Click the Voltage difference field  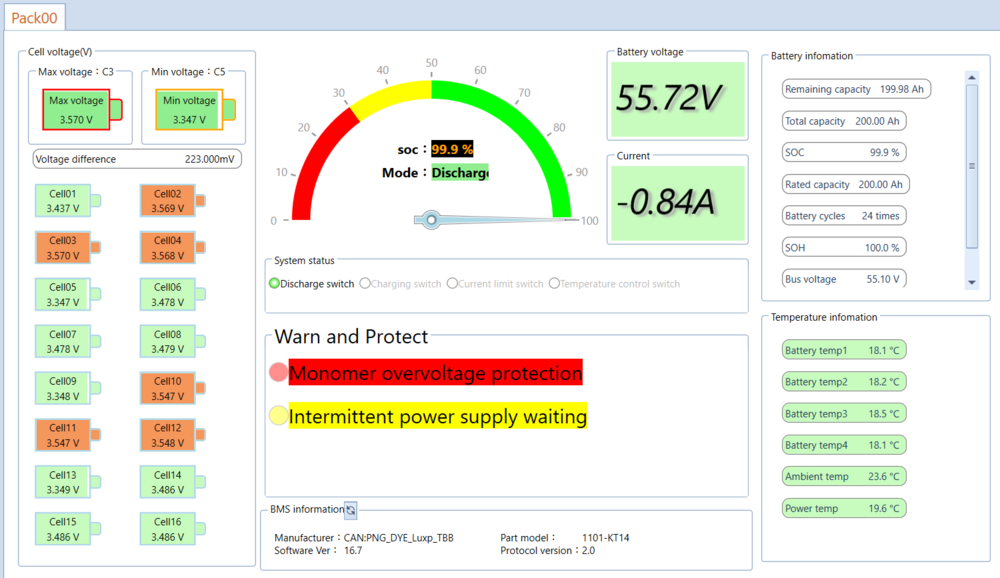tap(137, 159)
